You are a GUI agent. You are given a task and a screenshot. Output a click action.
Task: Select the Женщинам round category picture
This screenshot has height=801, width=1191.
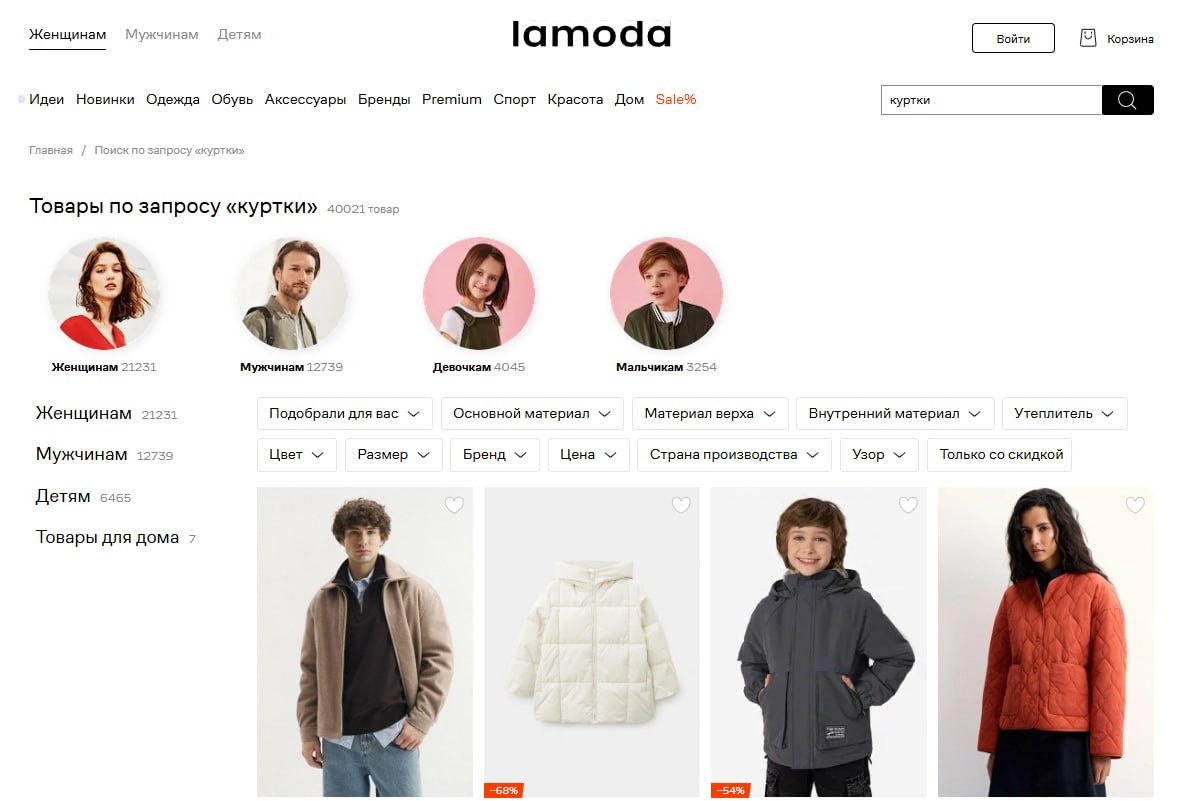pyautogui.click(x=104, y=294)
